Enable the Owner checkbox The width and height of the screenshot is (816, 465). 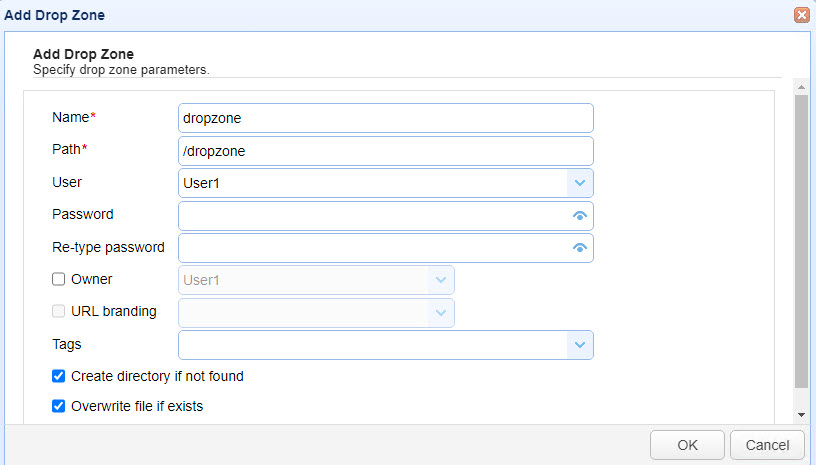(58, 280)
